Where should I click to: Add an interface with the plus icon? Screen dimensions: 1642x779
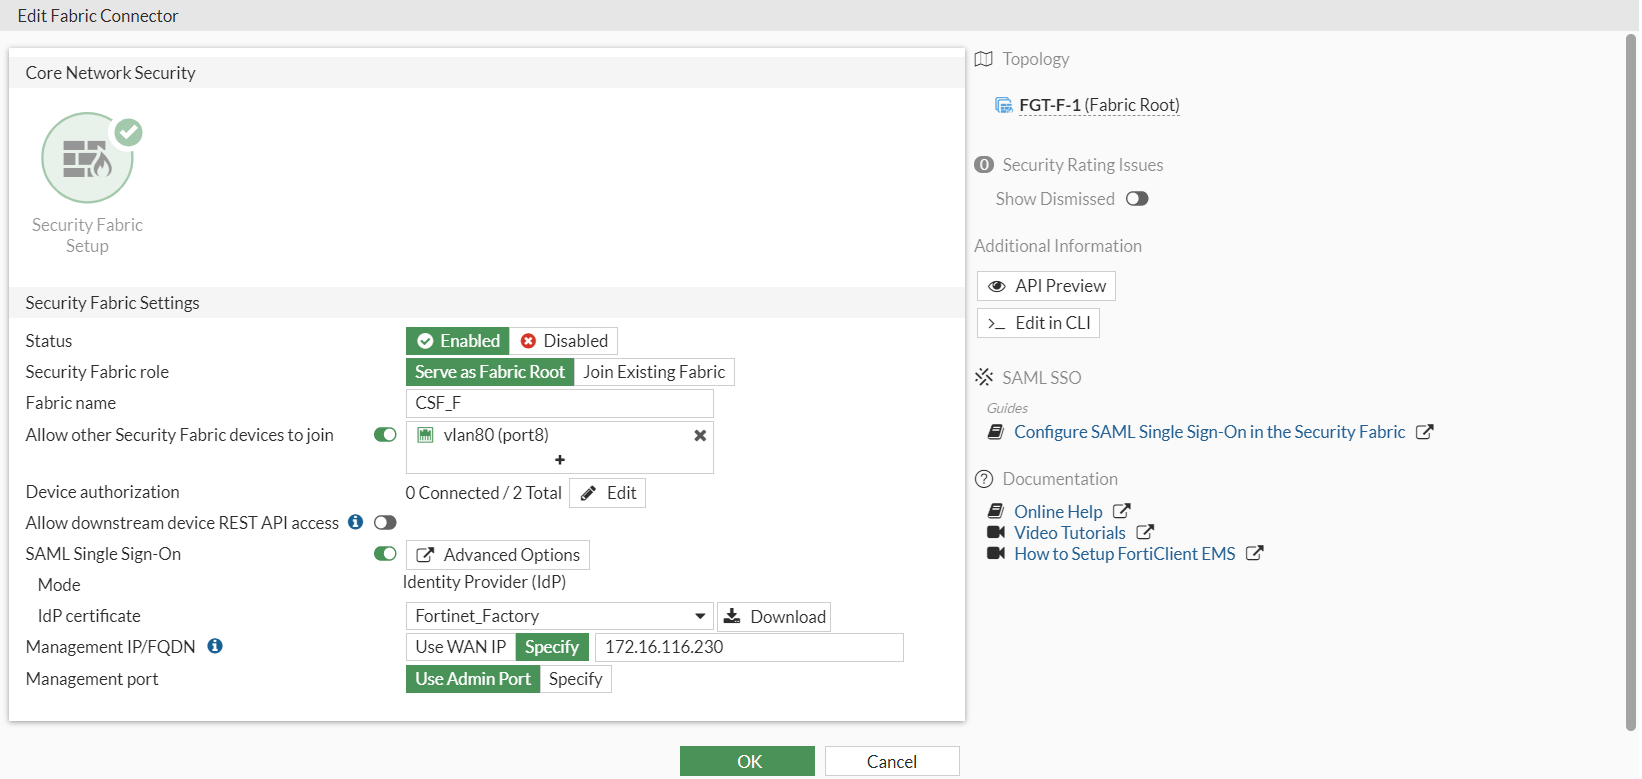coord(560,460)
